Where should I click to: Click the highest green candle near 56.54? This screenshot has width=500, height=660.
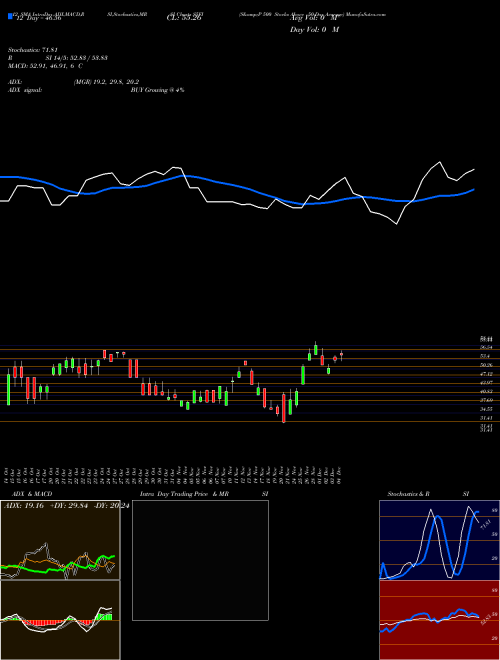coord(316,349)
